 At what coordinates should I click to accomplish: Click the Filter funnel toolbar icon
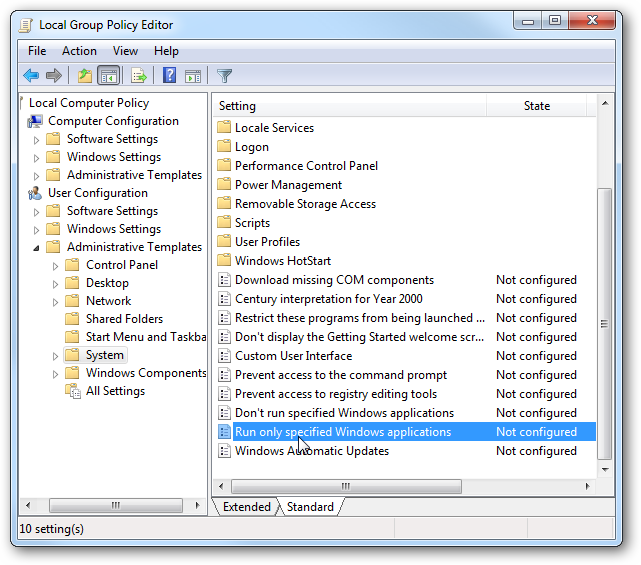224,76
